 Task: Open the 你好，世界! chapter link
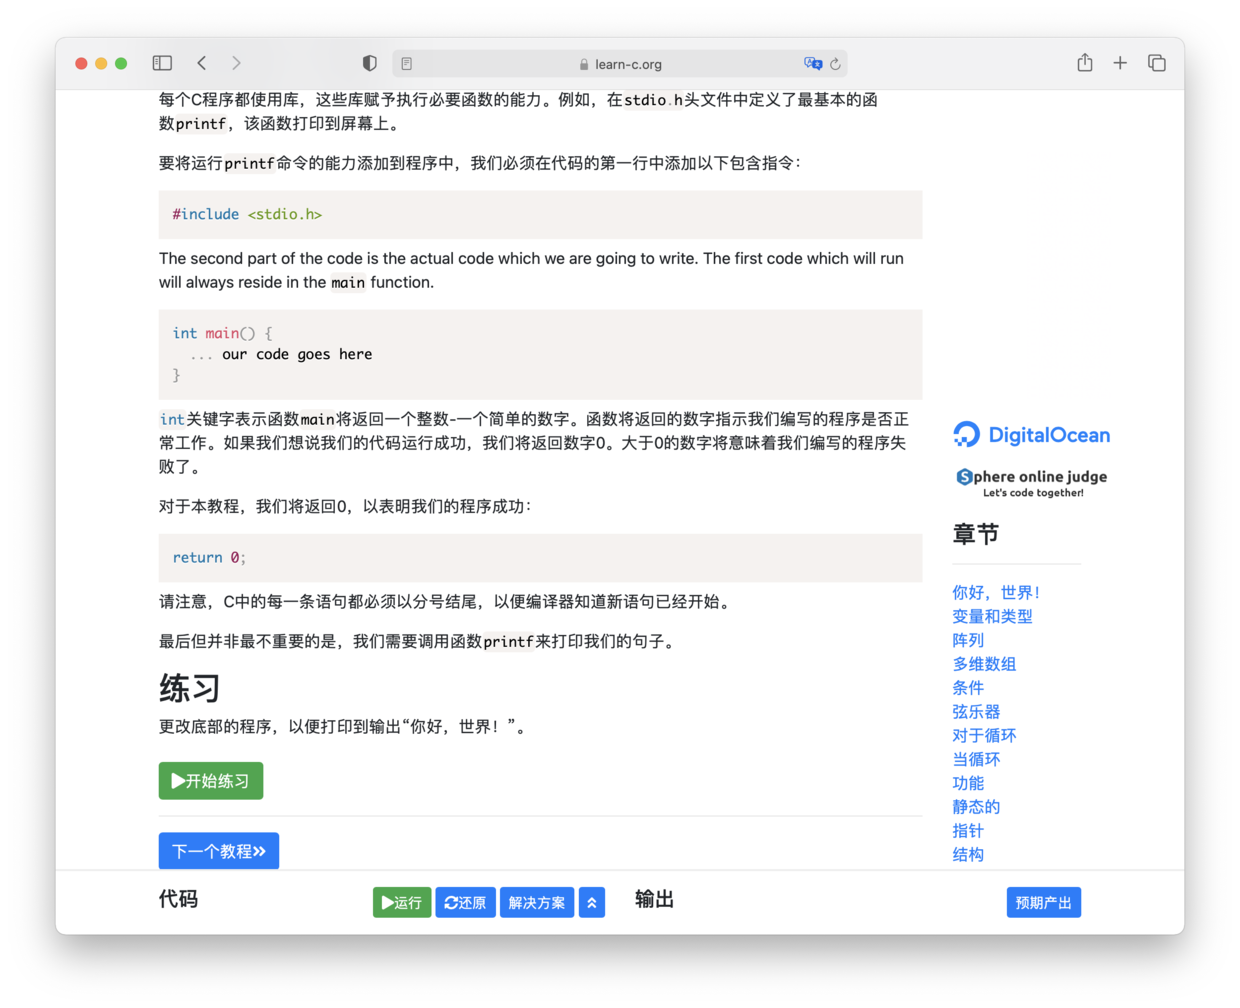[996, 592]
